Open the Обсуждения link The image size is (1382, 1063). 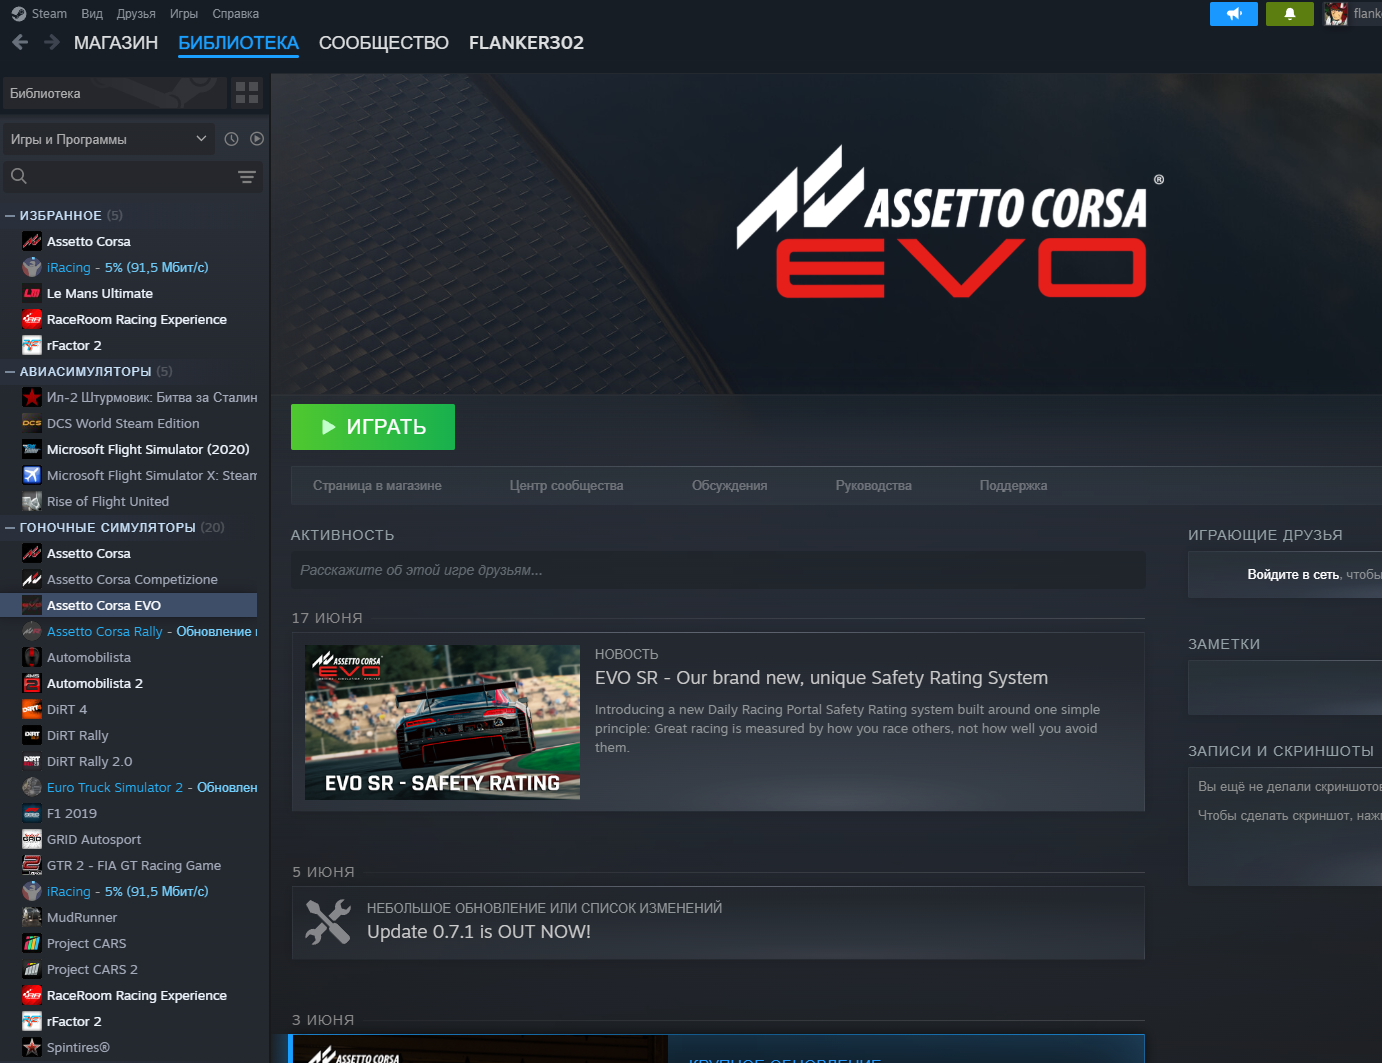730,486
